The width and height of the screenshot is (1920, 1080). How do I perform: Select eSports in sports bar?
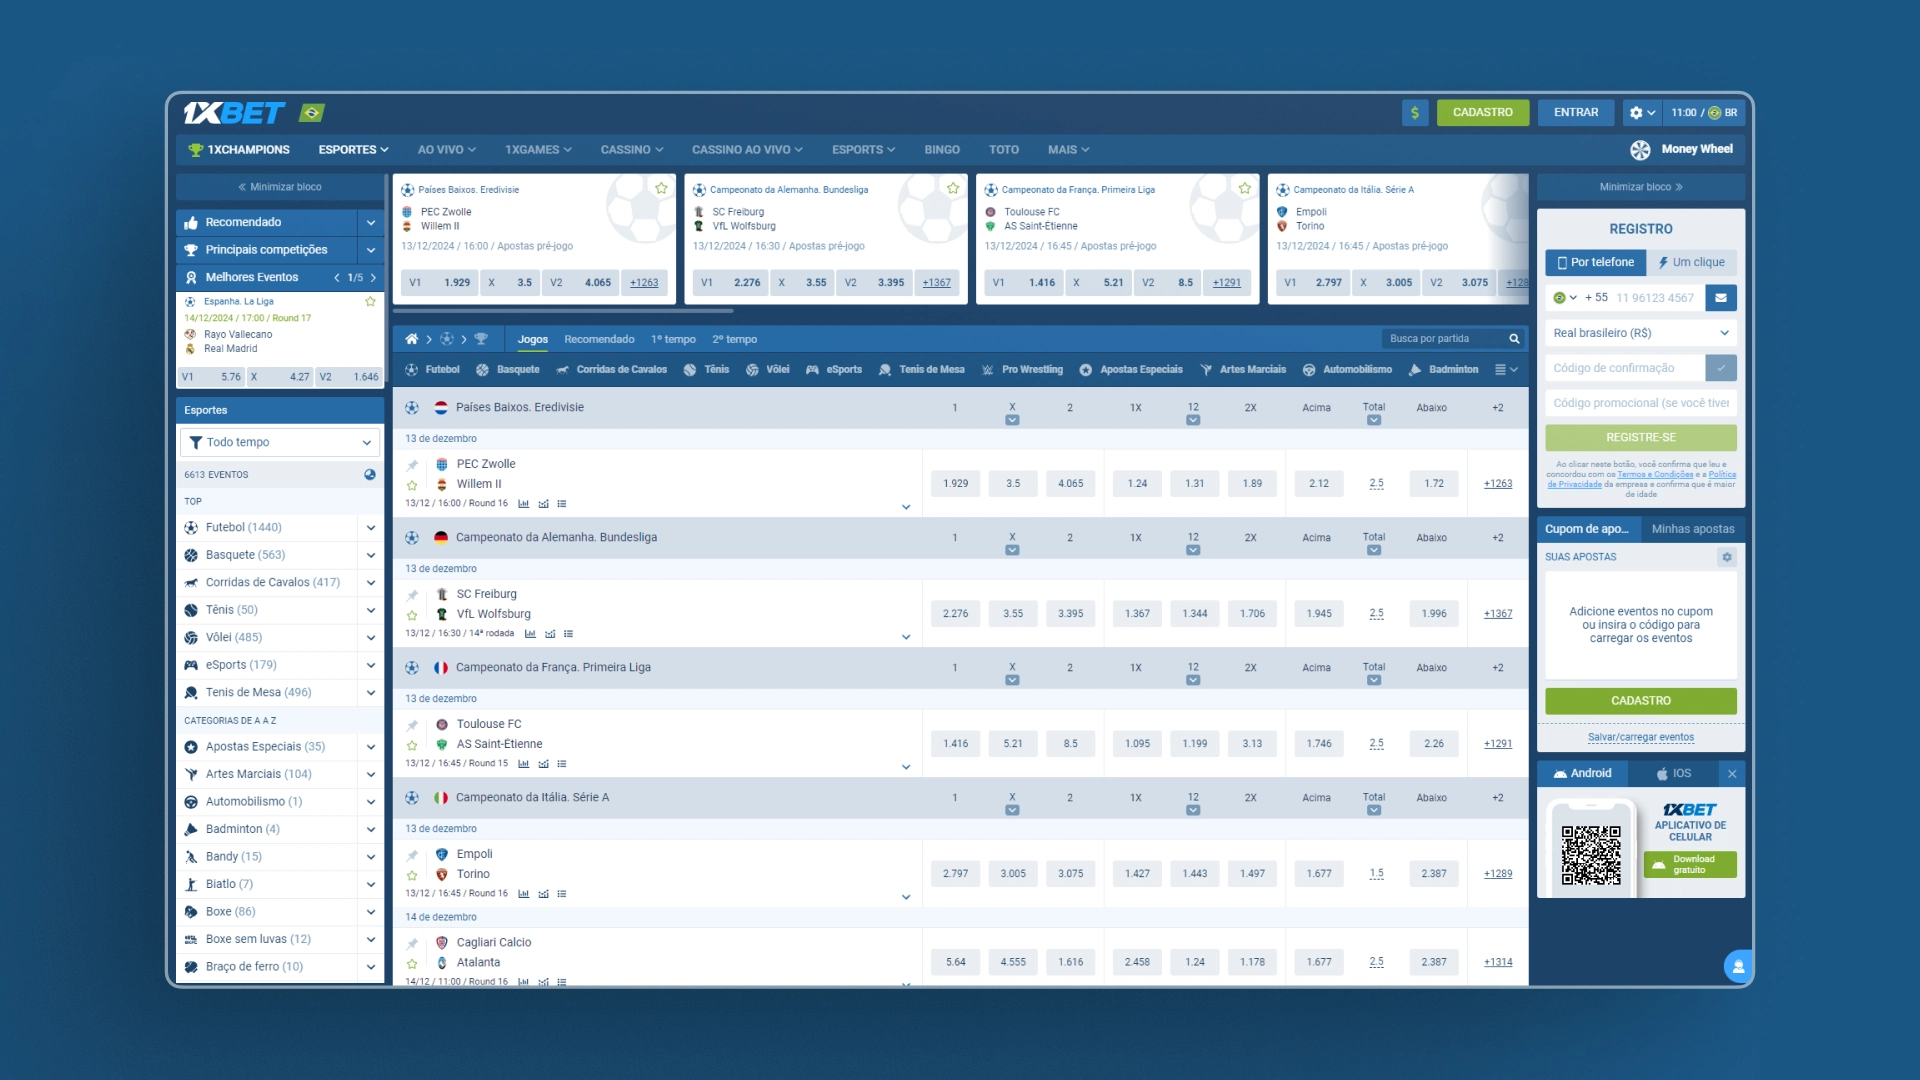tap(834, 370)
